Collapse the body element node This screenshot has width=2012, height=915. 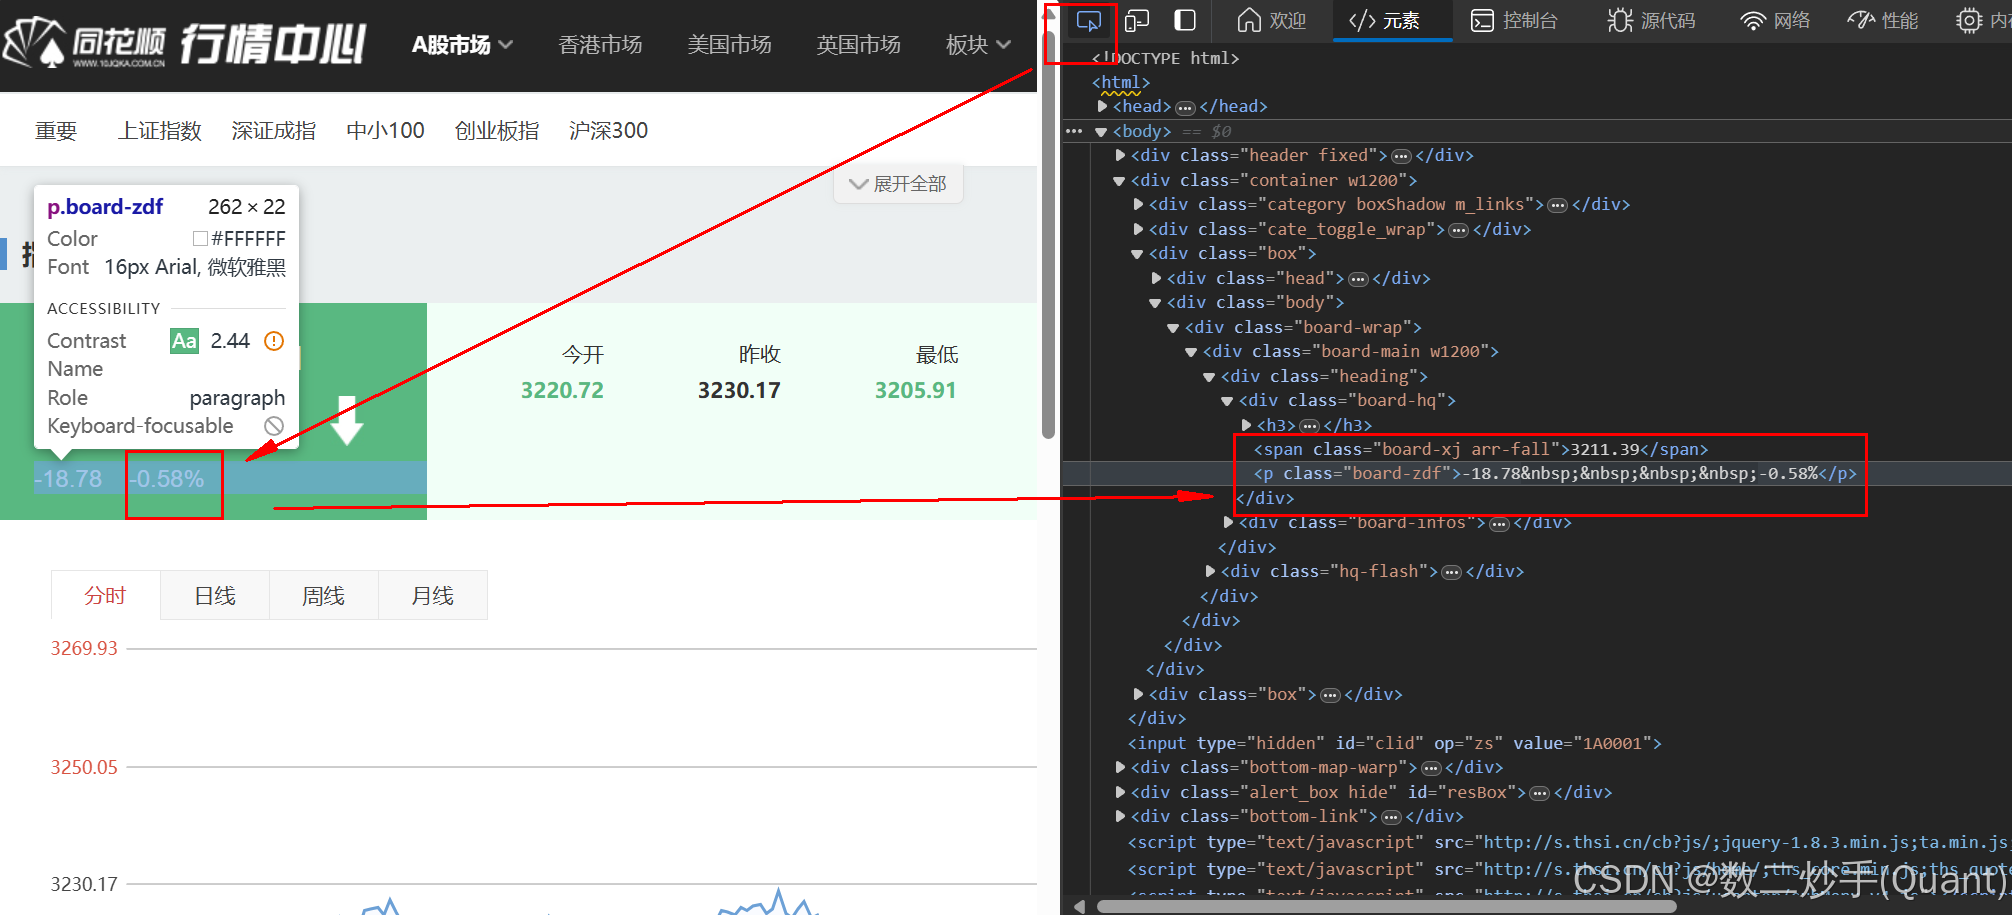point(1101,131)
